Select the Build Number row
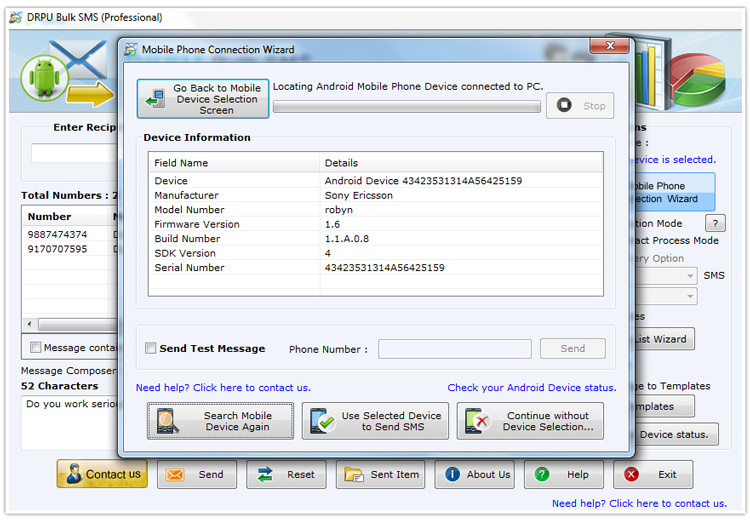750x520 pixels. 375,238
